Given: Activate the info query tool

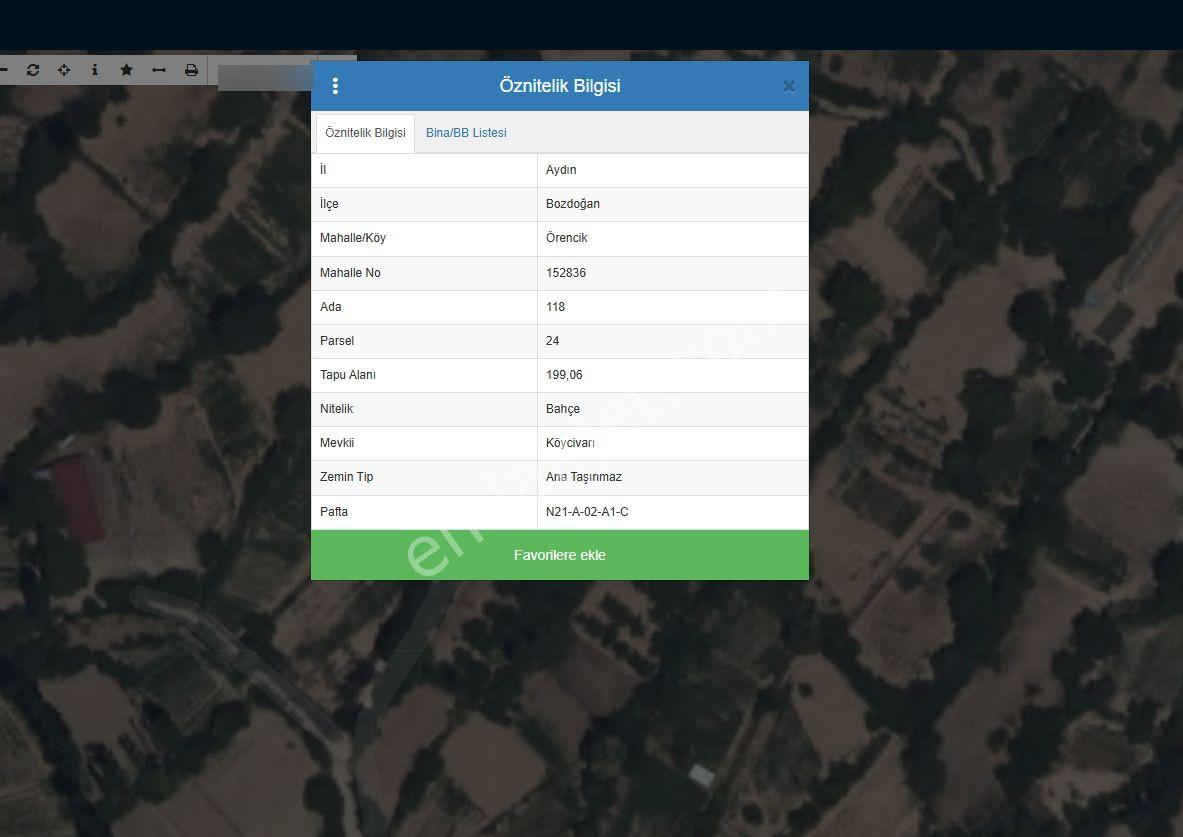Looking at the screenshot, I should [95, 70].
